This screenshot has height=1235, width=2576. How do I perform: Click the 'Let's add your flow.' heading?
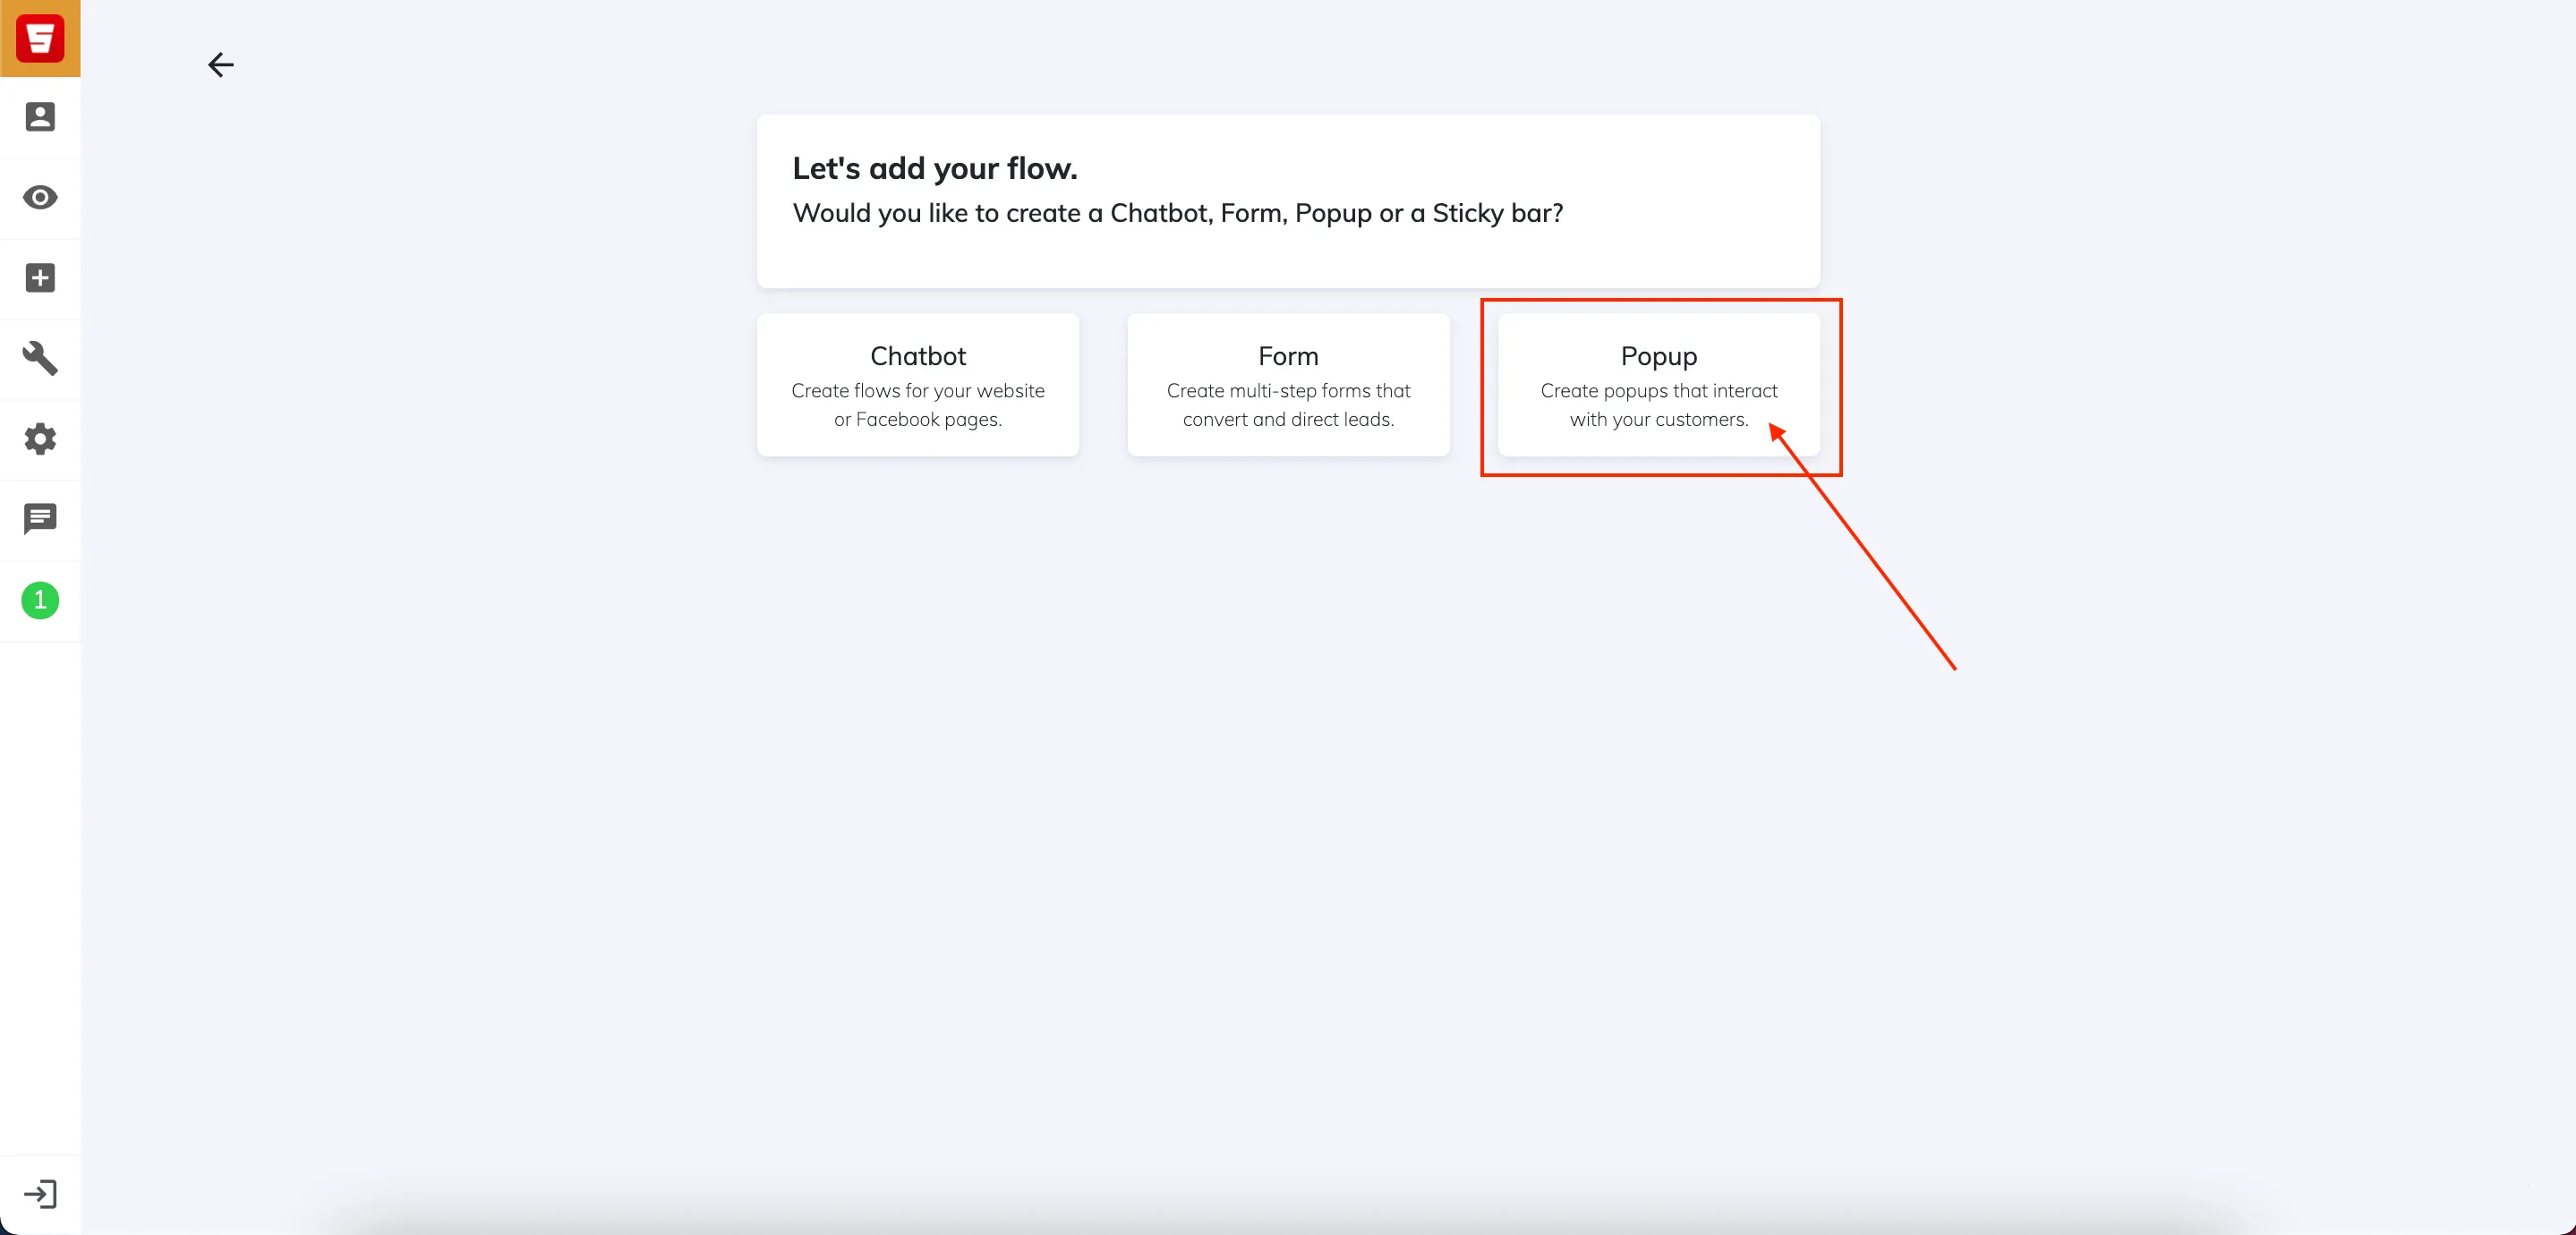click(x=935, y=168)
